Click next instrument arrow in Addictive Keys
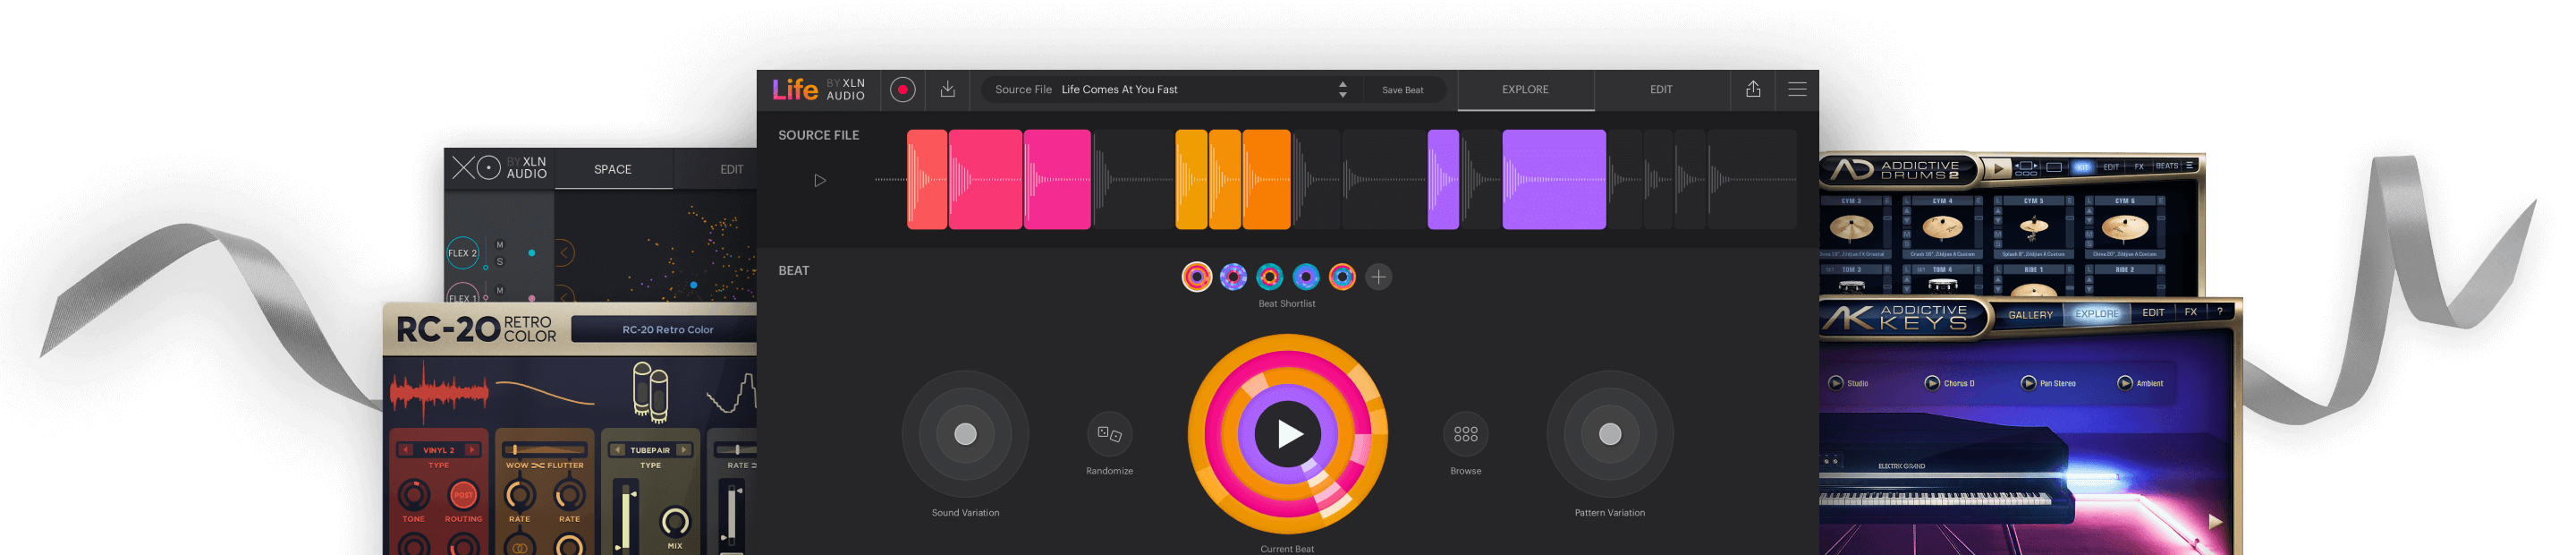The width and height of the screenshot is (2576, 555). [2215, 522]
